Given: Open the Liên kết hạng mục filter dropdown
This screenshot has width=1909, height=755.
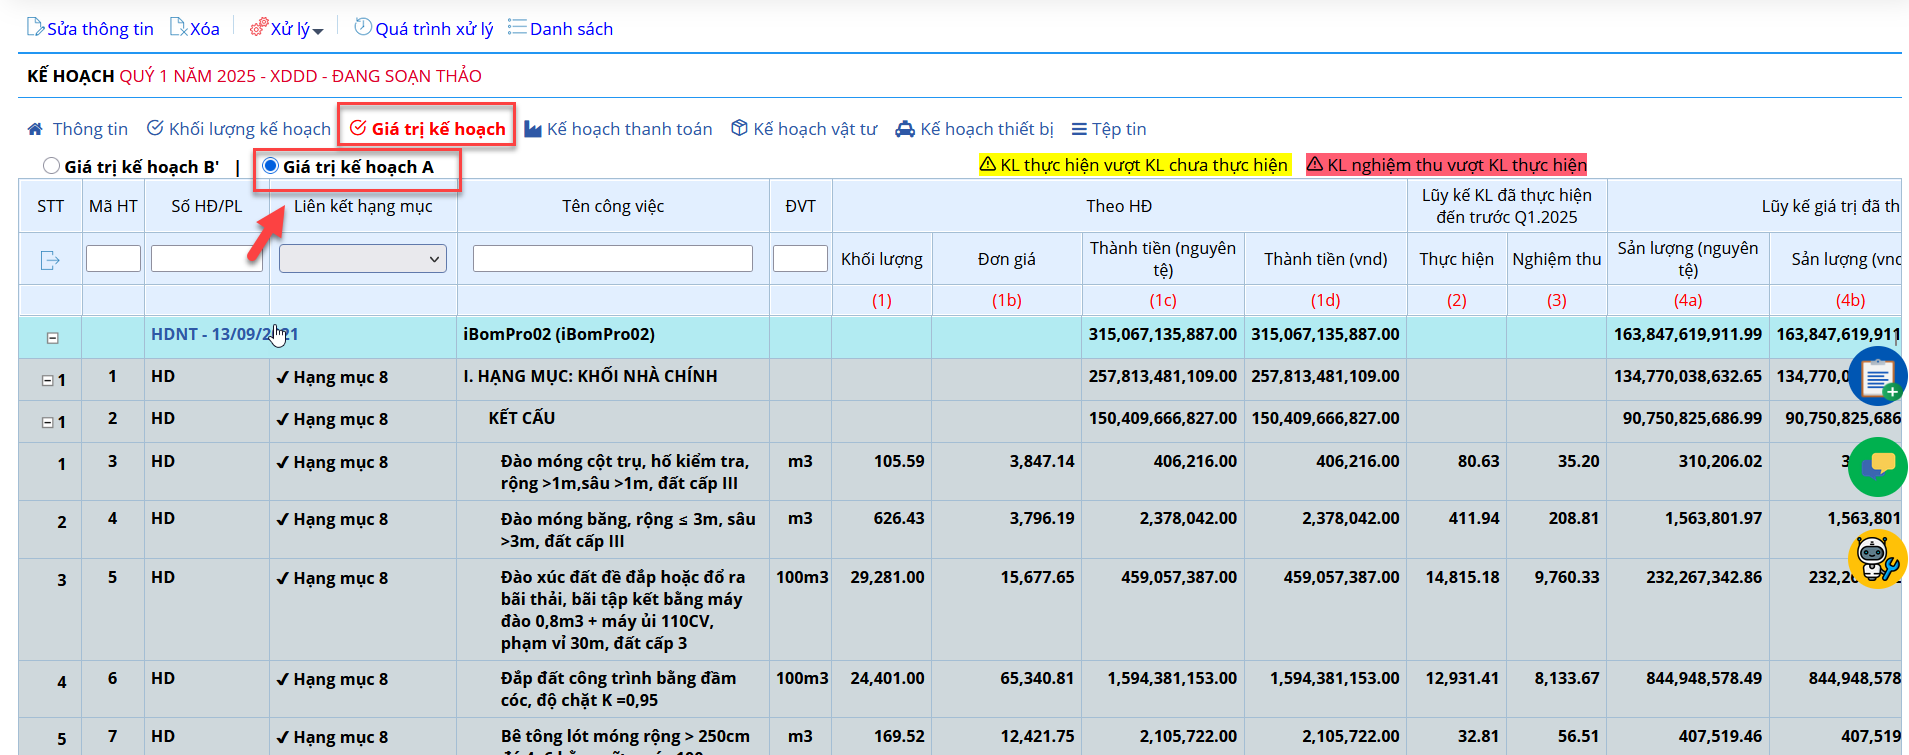Looking at the screenshot, I should (362, 259).
